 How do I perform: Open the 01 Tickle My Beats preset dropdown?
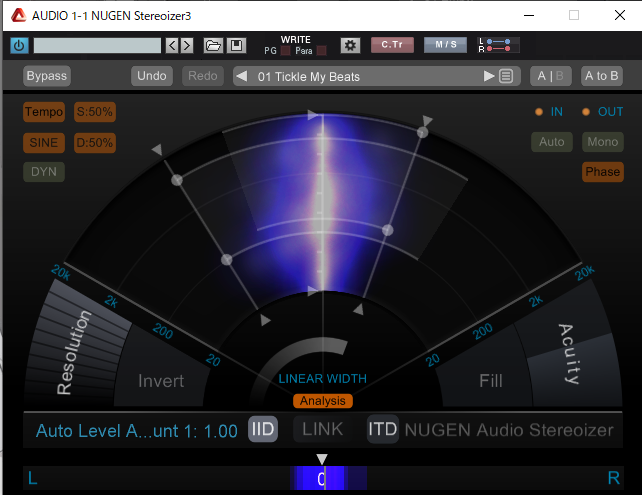coord(365,76)
